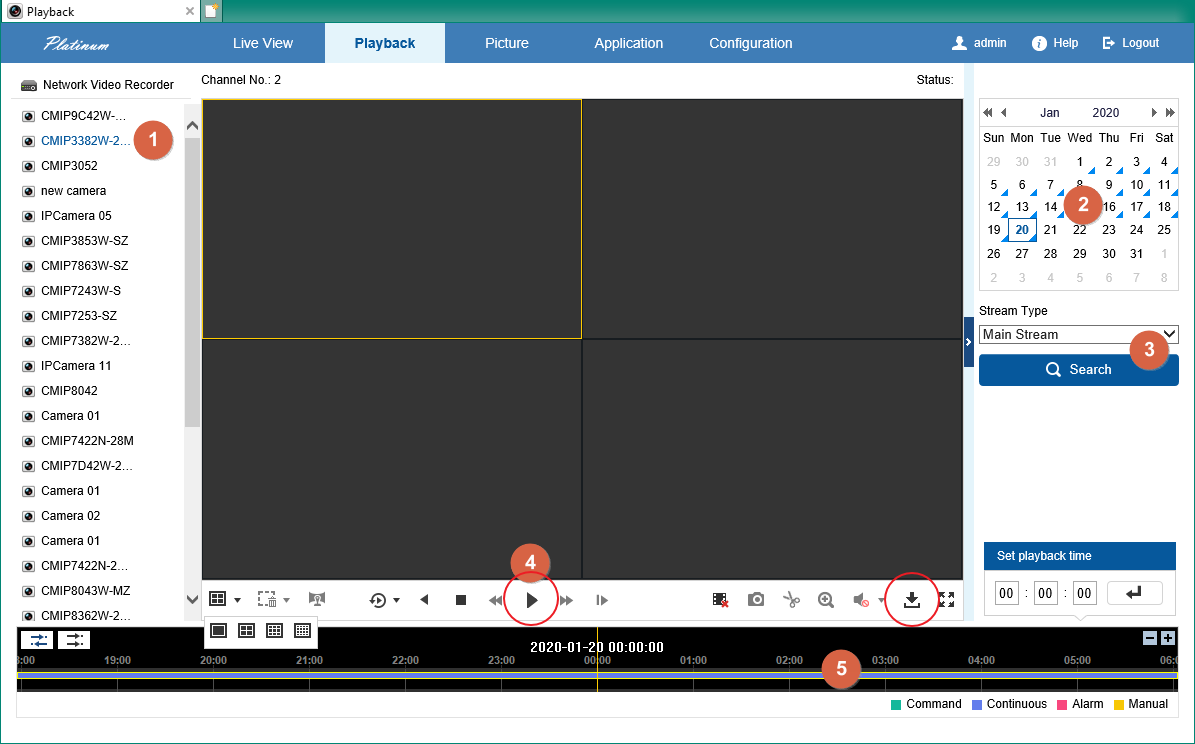Screen dimensions: 1195x744
Task: Enter full screen mode
Action: click(x=946, y=600)
